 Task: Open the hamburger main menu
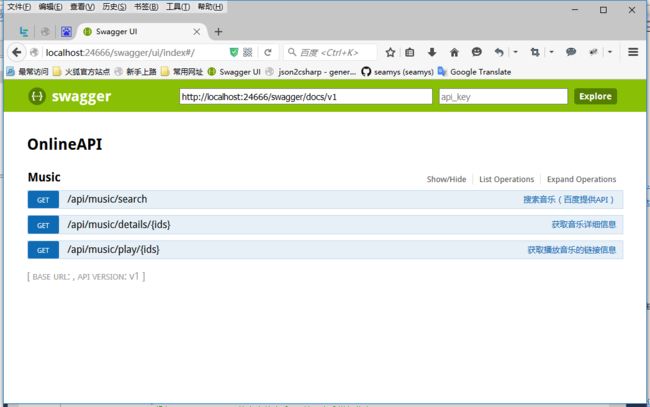(633, 52)
